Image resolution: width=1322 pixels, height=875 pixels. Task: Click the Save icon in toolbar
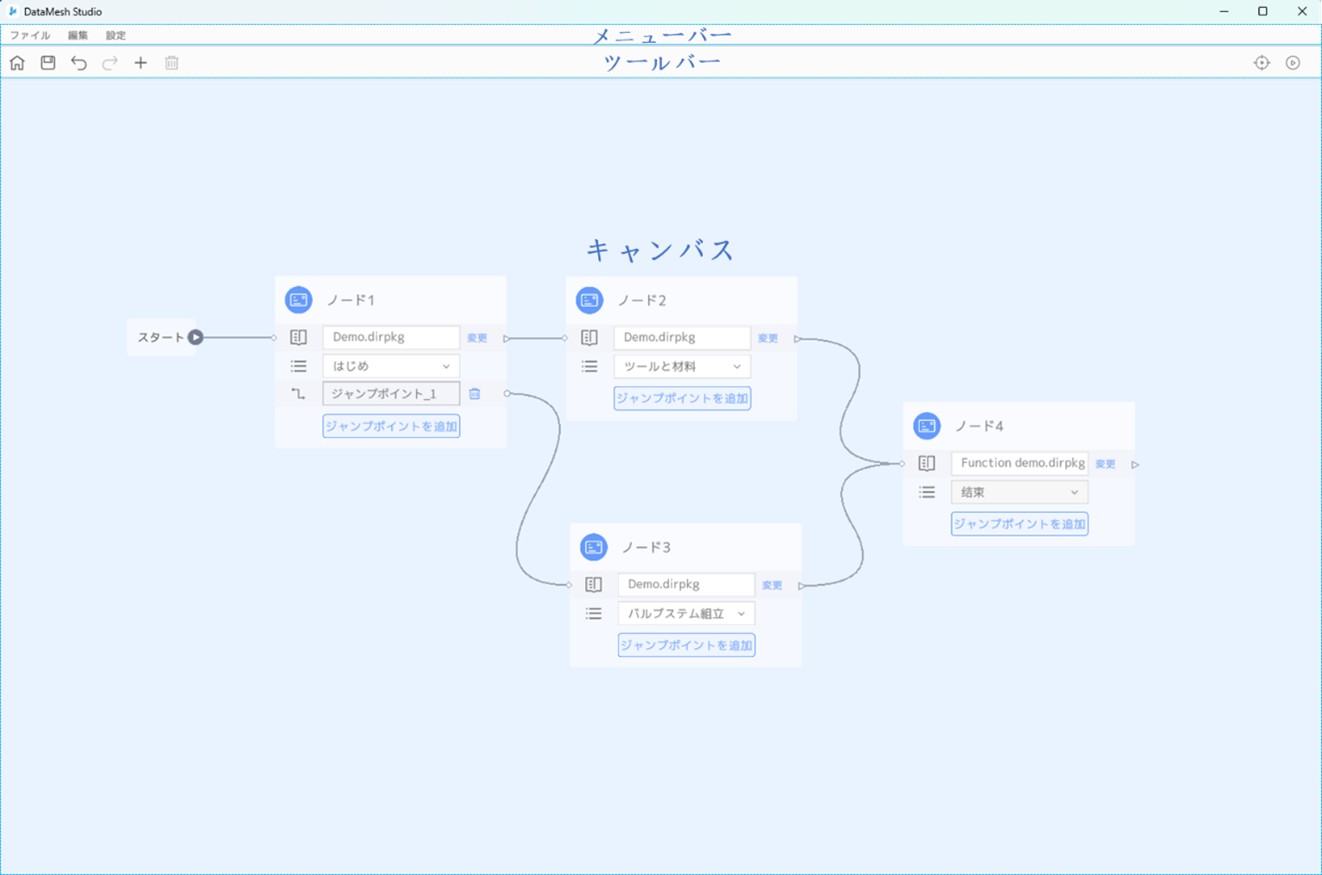48,63
